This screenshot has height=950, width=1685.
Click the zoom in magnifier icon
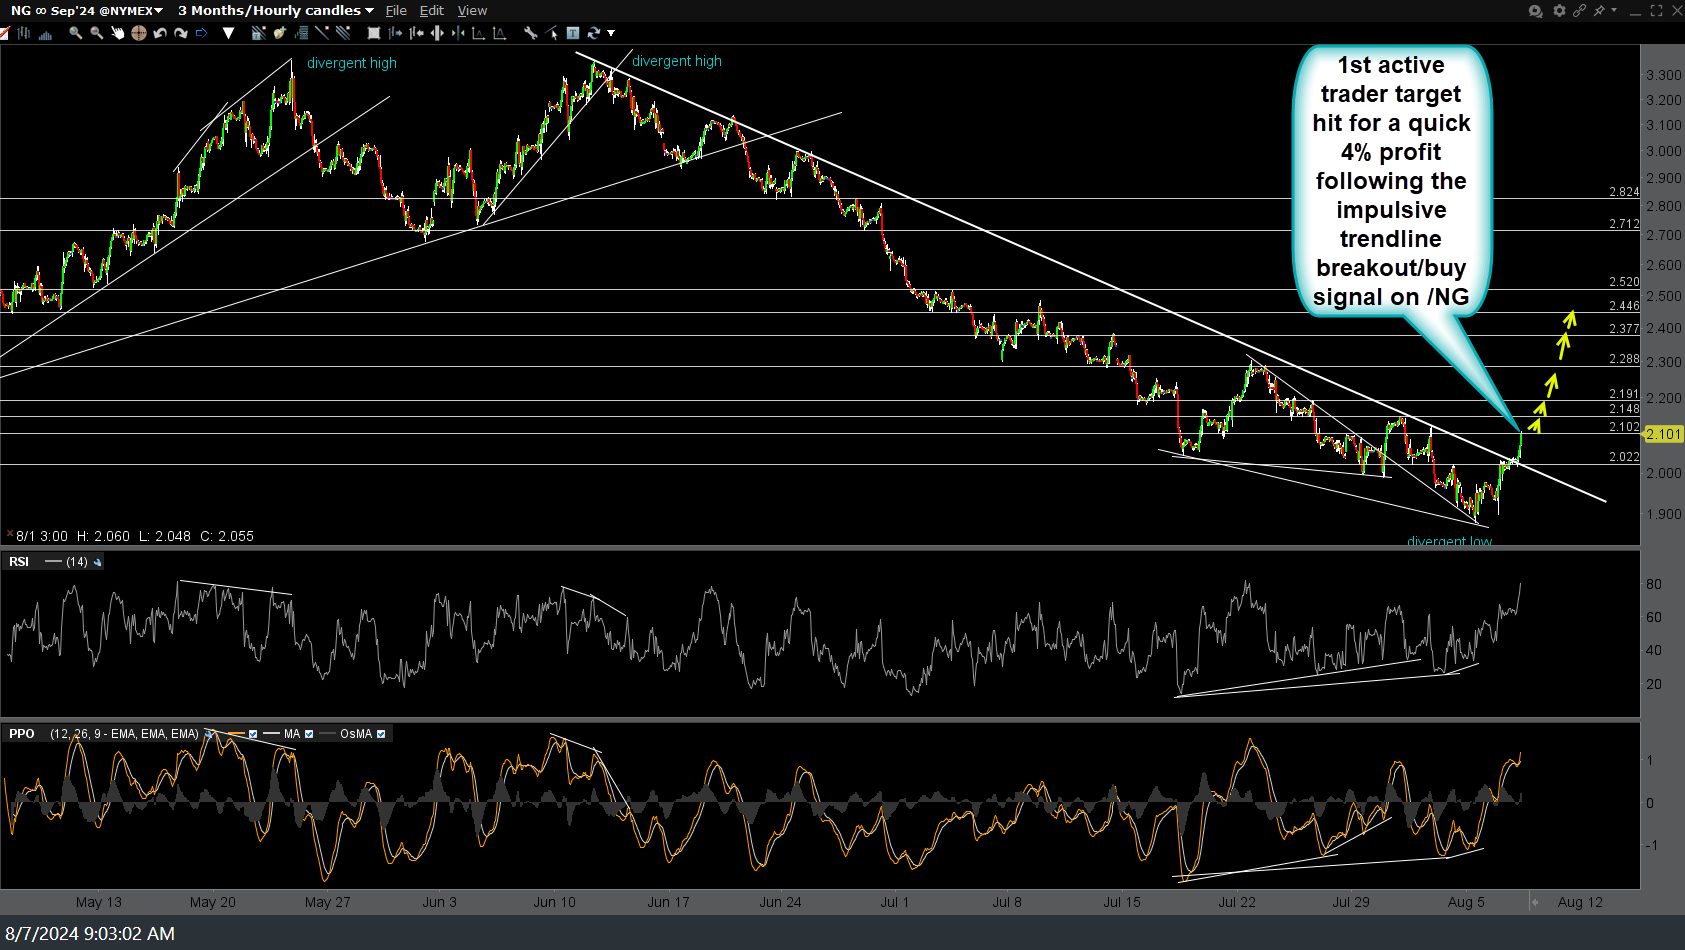pyautogui.click(x=75, y=33)
